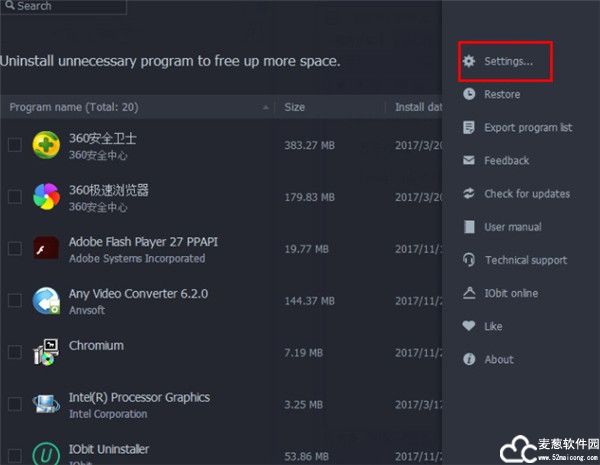Click the Settings gear icon
This screenshot has height=465, width=600.
[x=469, y=61]
